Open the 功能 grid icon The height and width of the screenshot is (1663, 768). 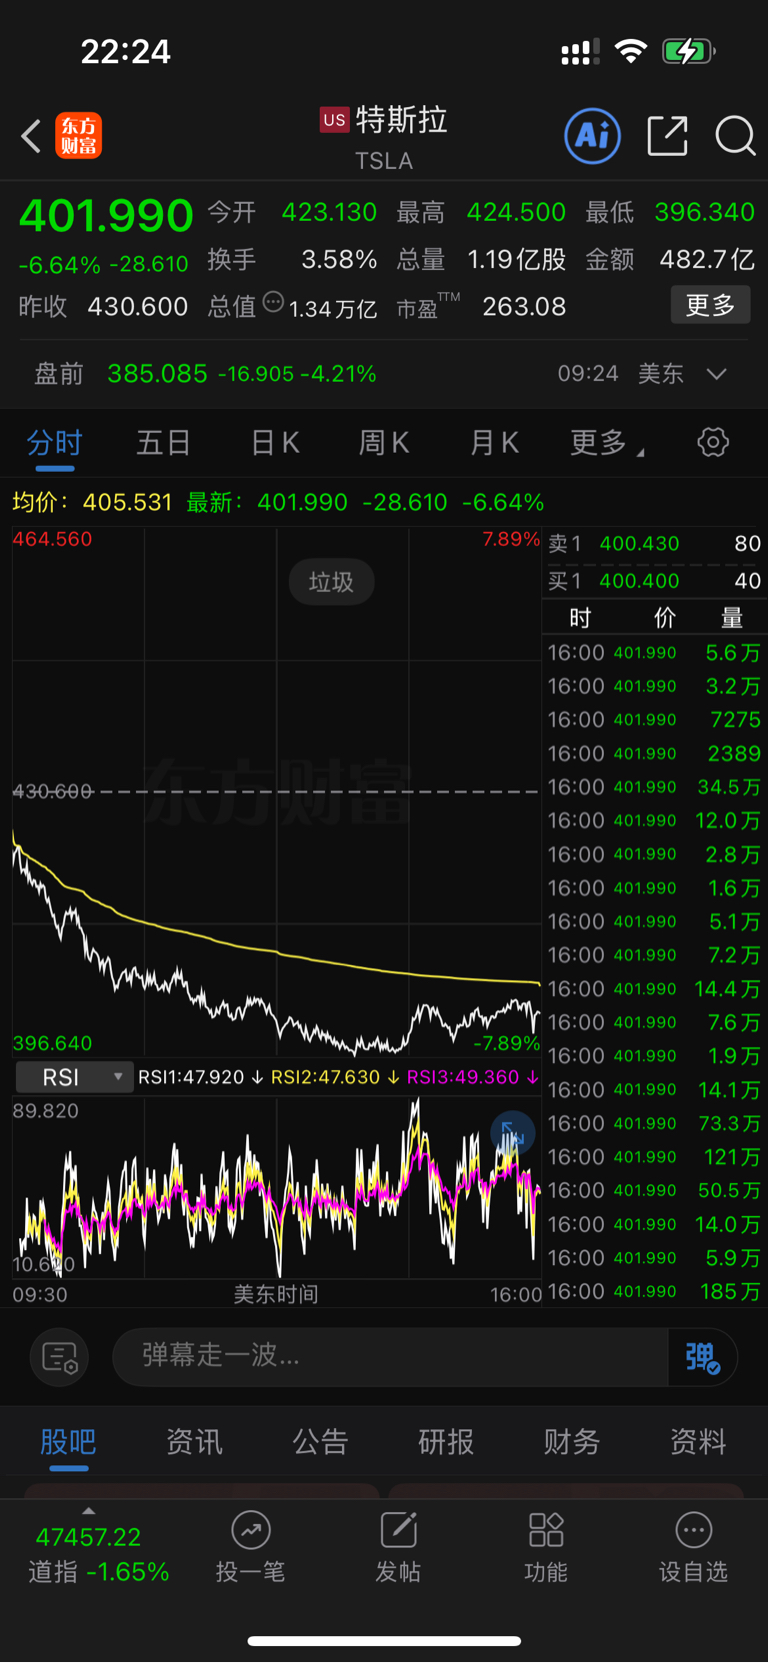[546, 1530]
